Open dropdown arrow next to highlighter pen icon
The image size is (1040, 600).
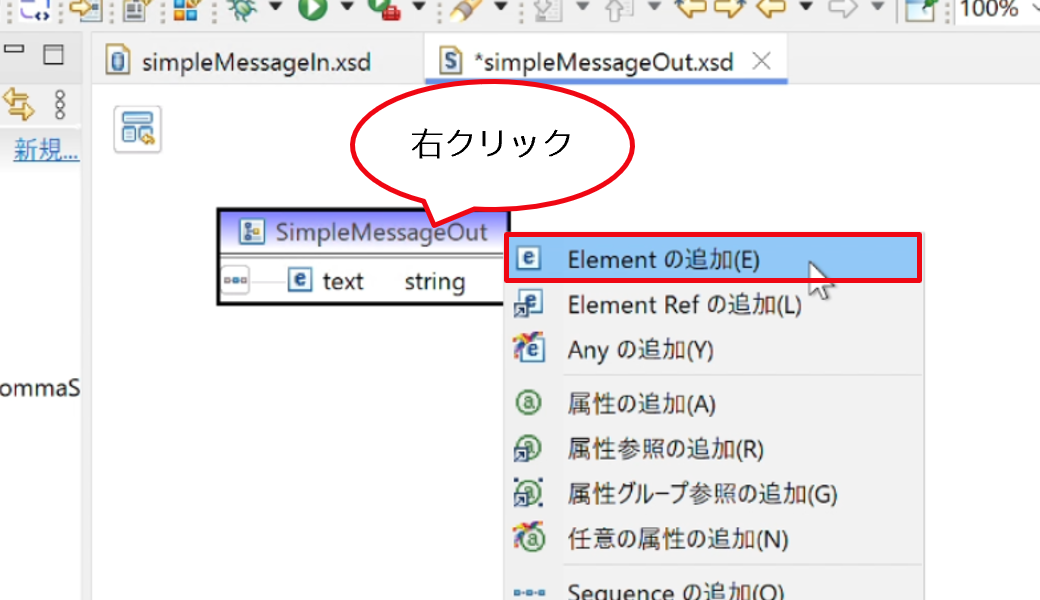501,7
